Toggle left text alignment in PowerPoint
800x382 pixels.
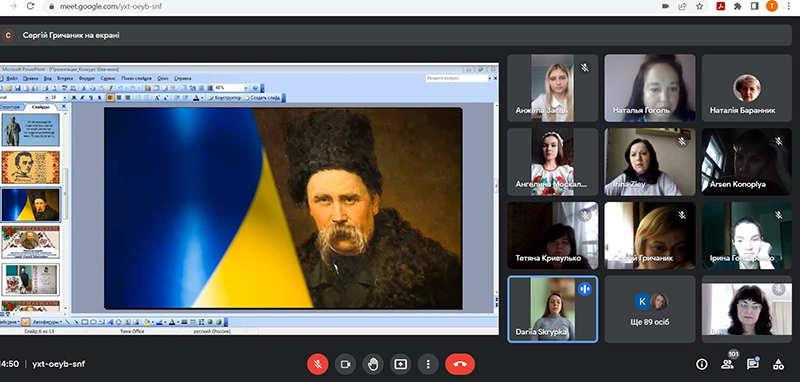[x=110, y=97]
